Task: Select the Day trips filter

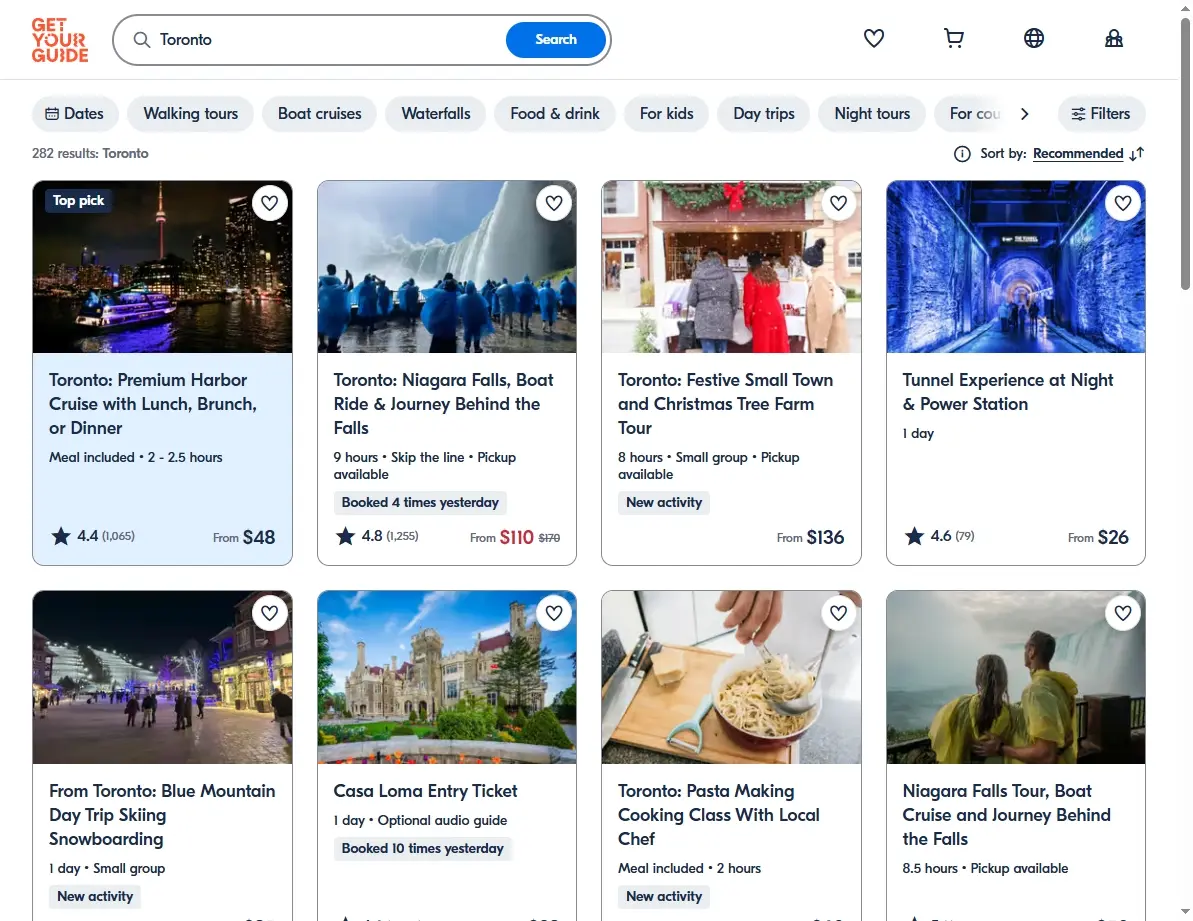Action: 764,114
